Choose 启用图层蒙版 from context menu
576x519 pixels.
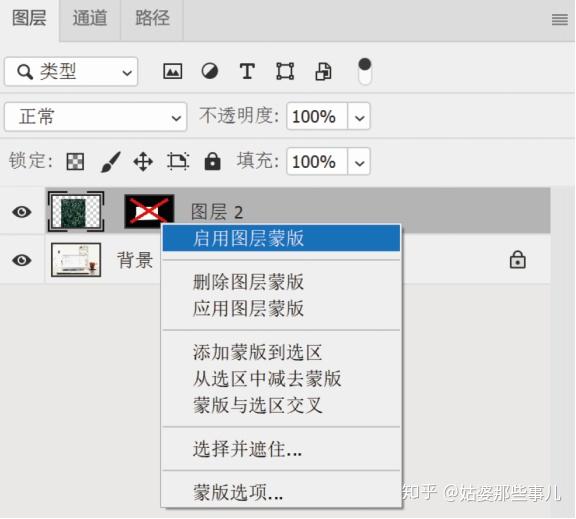point(281,238)
